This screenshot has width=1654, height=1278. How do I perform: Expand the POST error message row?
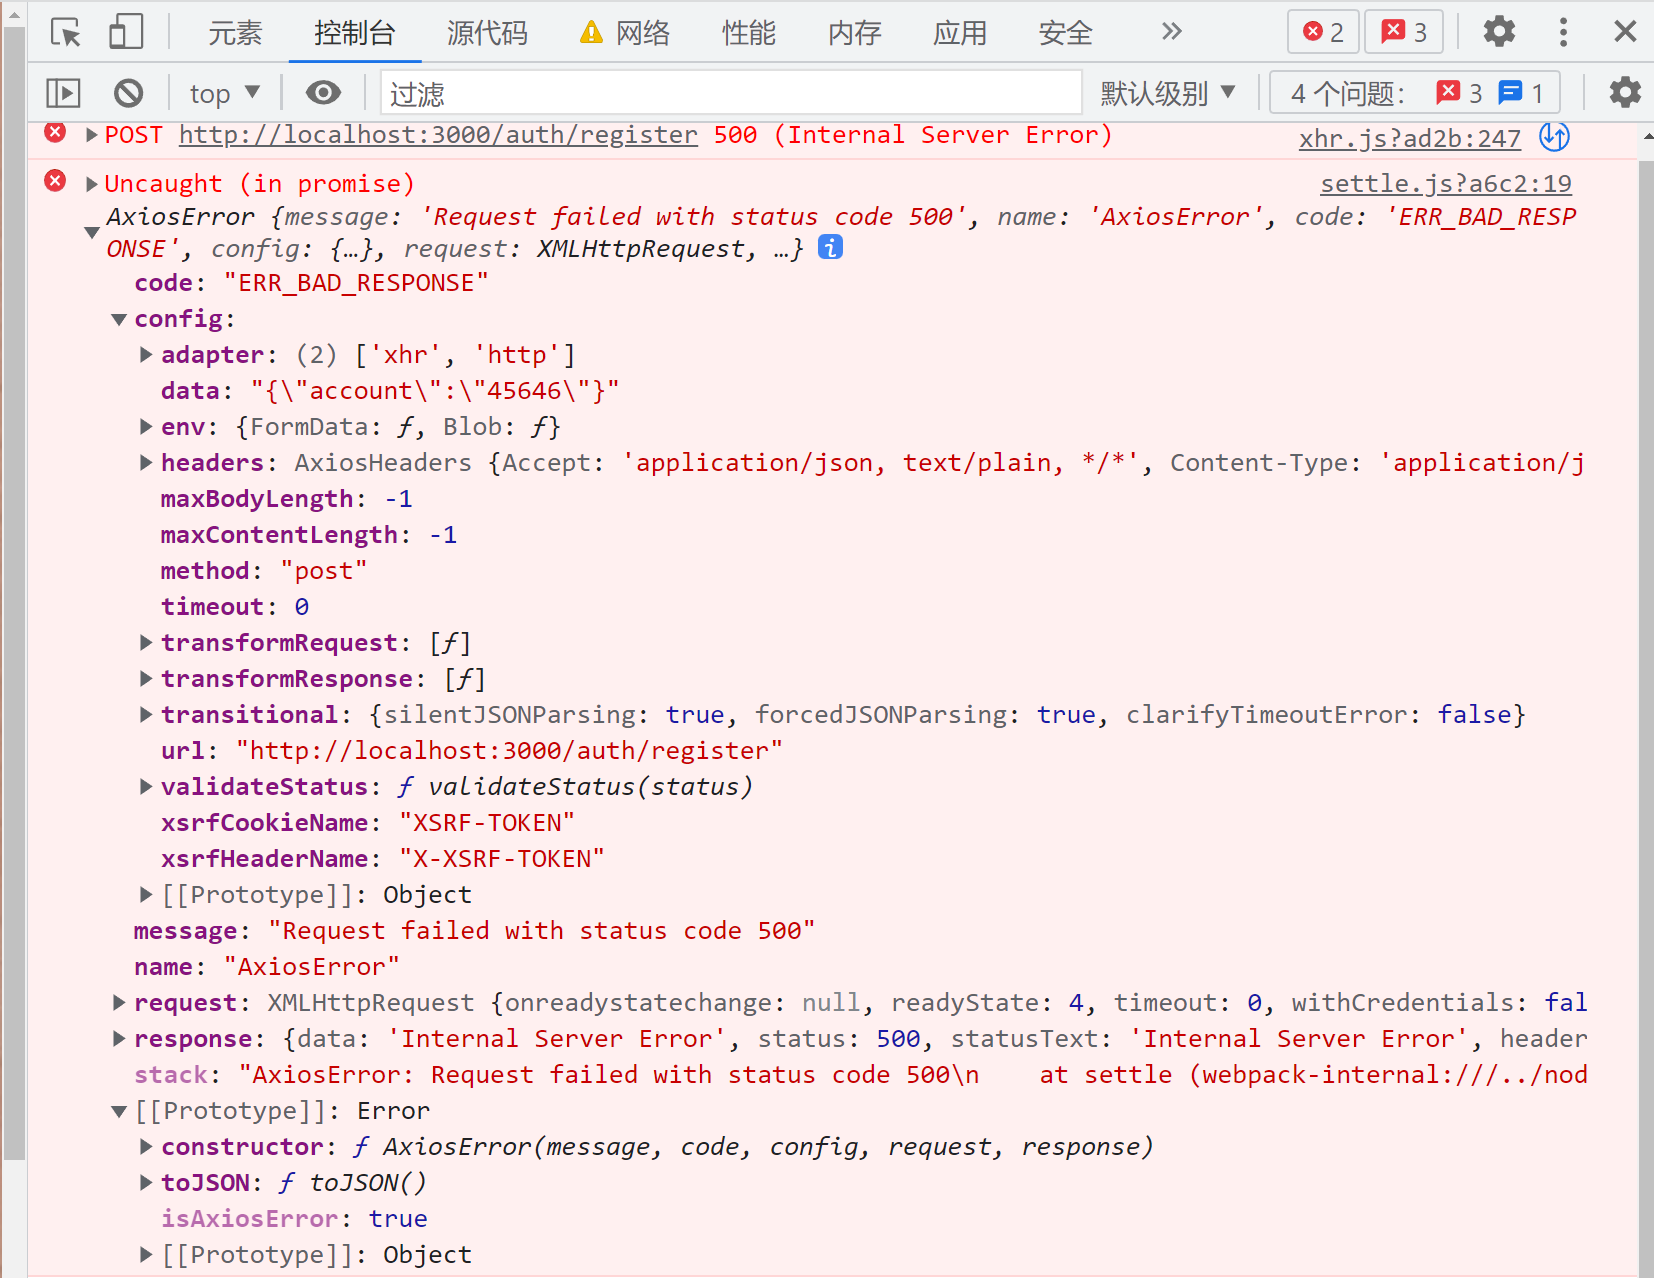point(92,135)
